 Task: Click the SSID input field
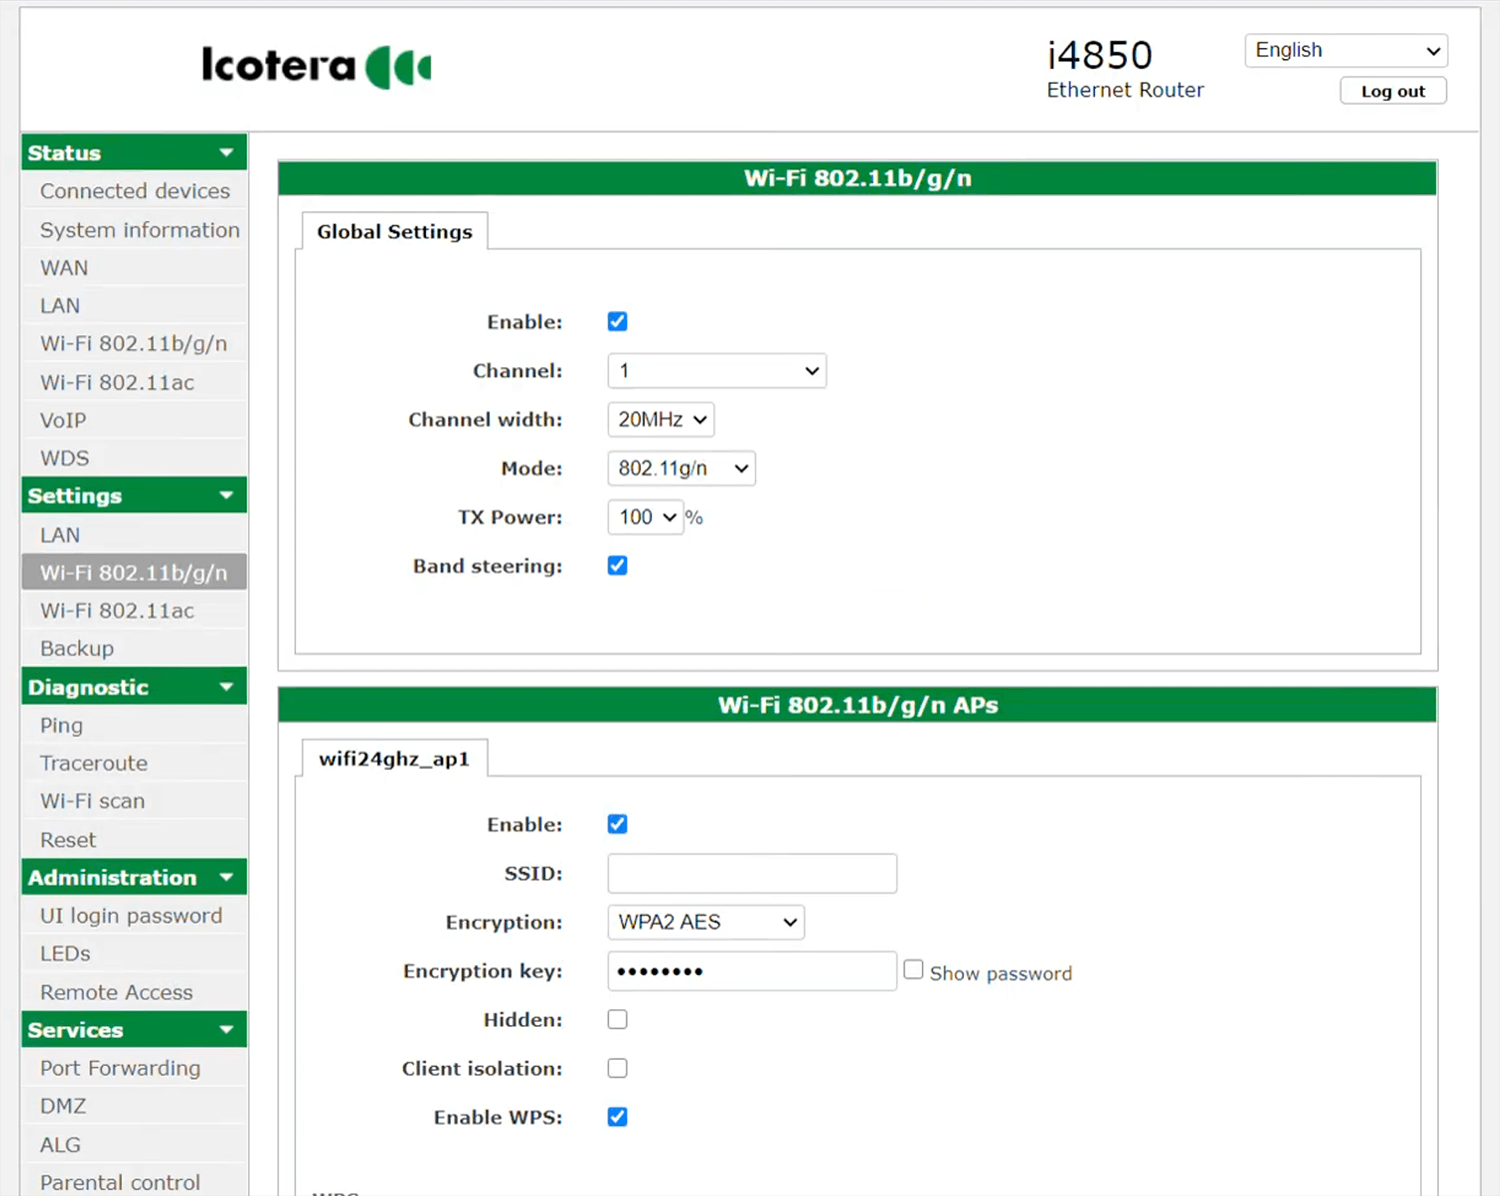click(x=752, y=874)
